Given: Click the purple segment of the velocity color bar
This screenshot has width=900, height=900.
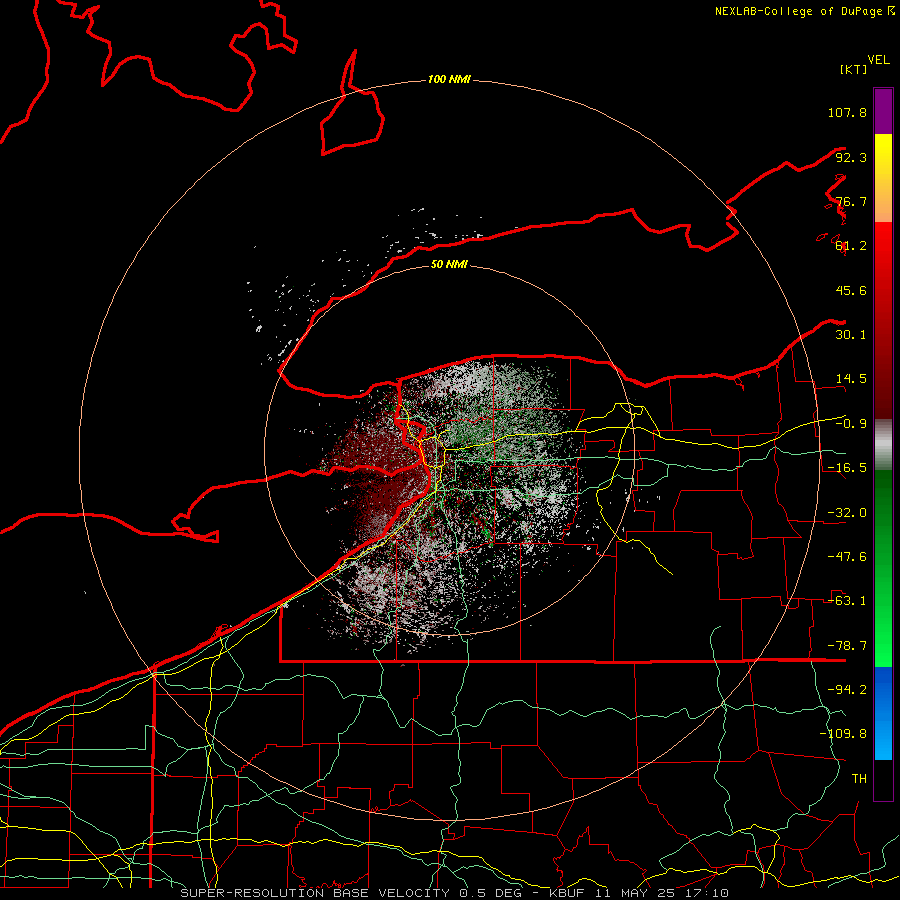Looking at the screenshot, I should (883, 111).
